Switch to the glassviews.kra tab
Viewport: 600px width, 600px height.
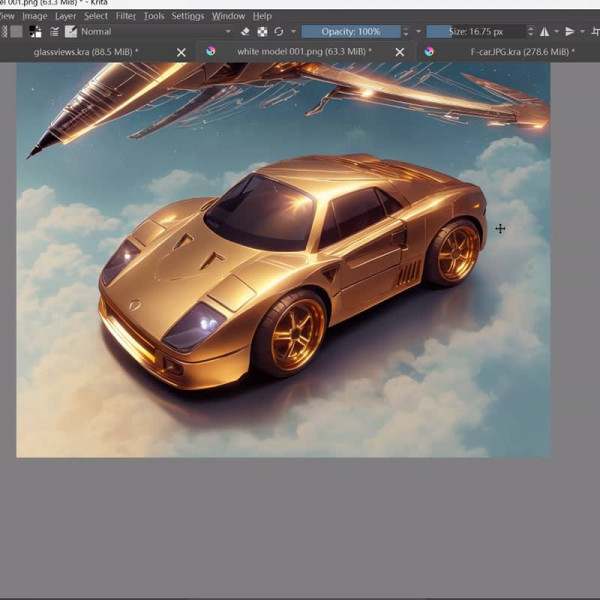pyautogui.click(x=86, y=51)
